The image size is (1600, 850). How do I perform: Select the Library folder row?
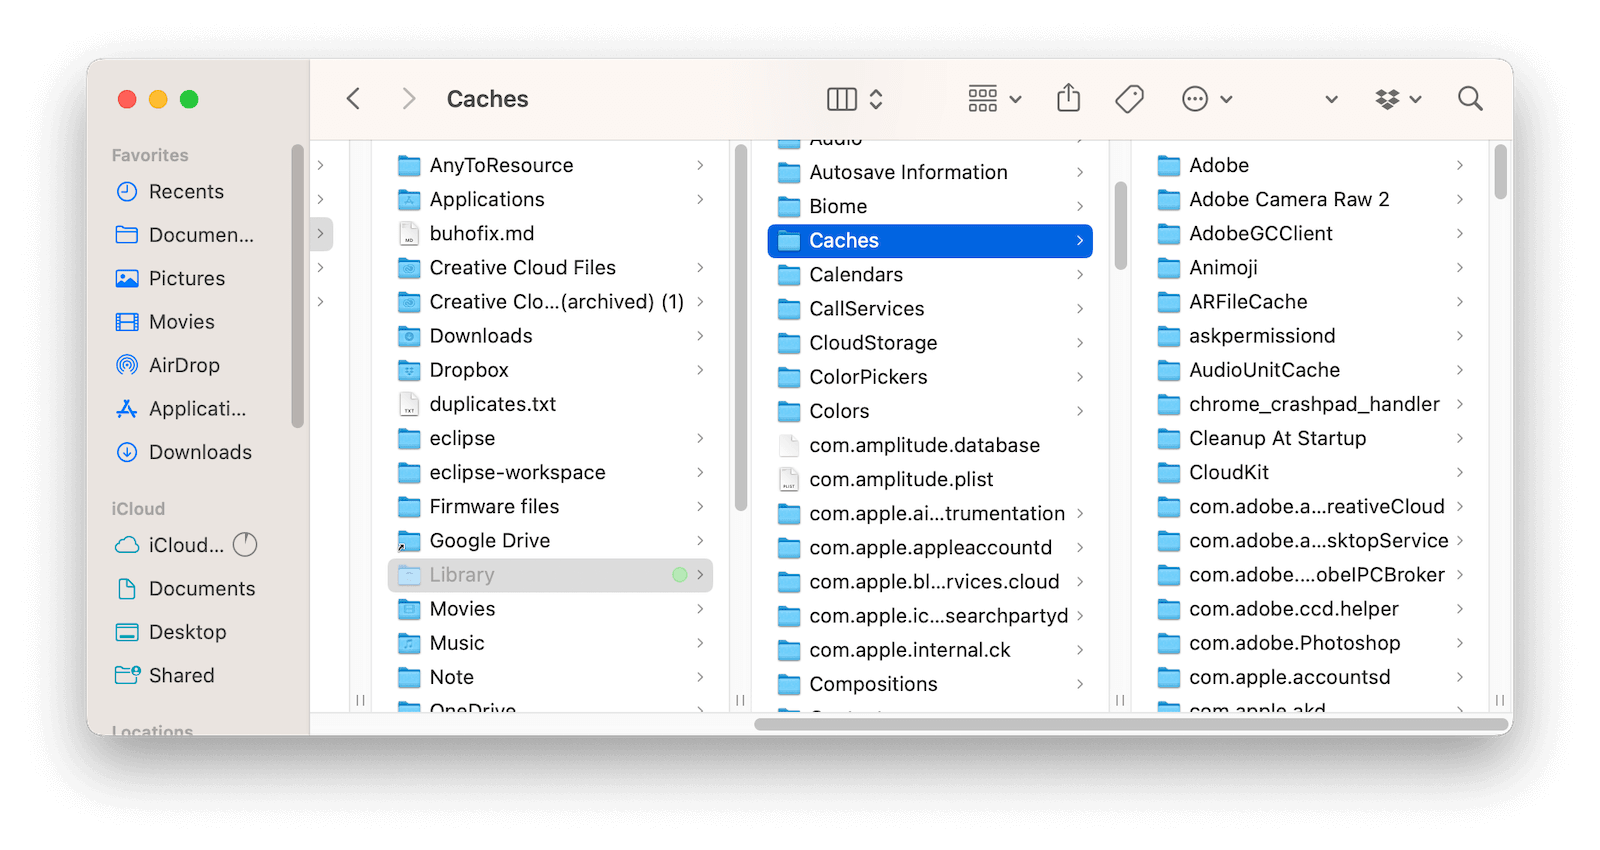pyautogui.click(x=550, y=575)
